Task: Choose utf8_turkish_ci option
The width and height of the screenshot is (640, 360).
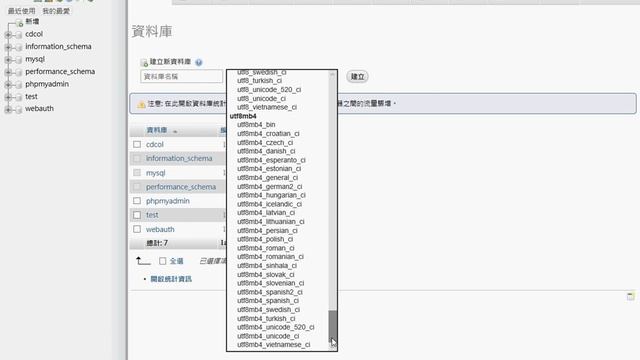Action: [259, 80]
